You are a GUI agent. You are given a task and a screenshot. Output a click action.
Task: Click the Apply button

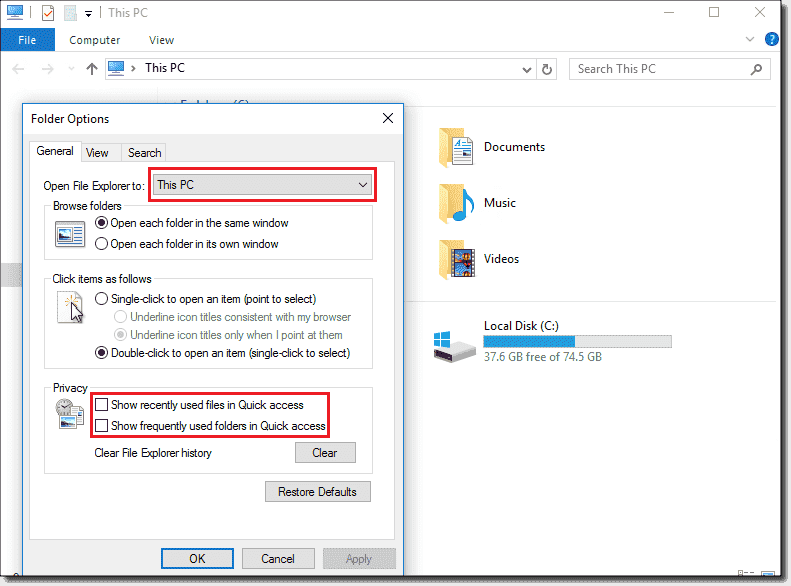pyautogui.click(x=359, y=558)
